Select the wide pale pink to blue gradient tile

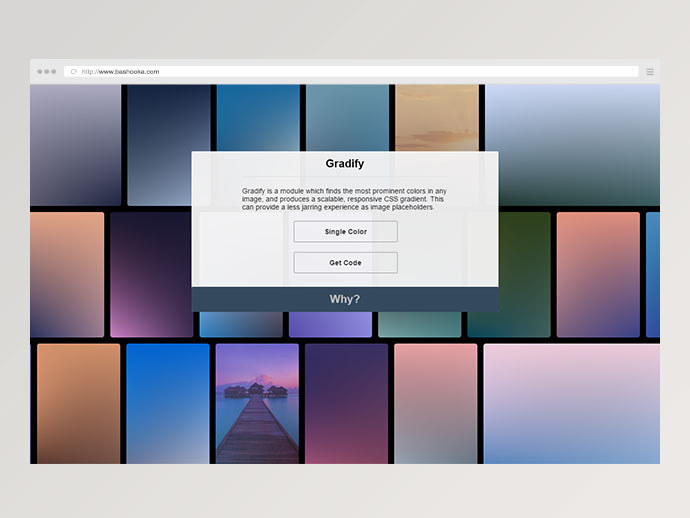(572, 404)
